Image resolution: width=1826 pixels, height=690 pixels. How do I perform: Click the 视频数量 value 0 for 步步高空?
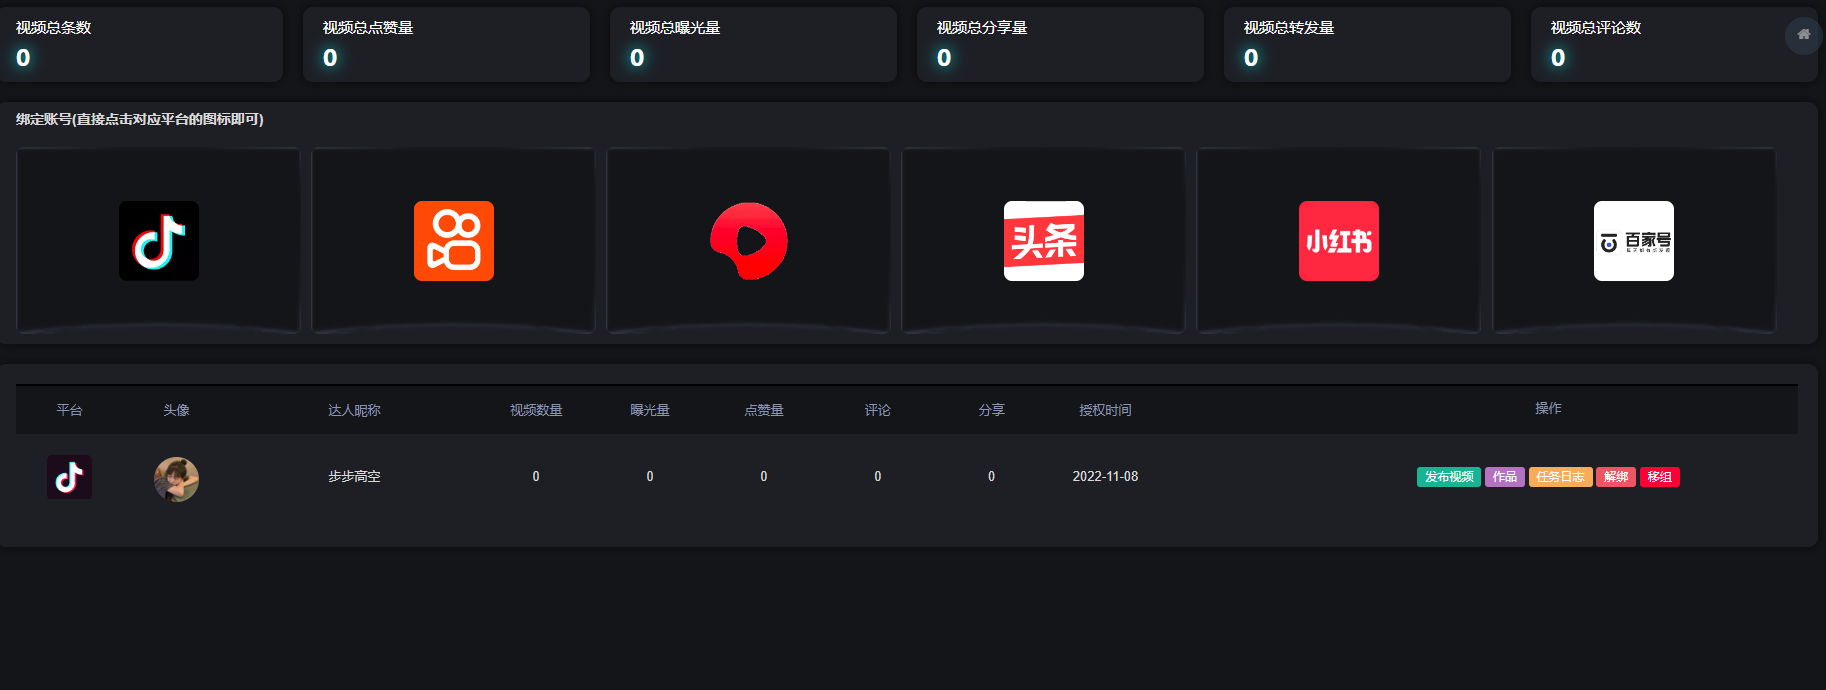[x=536, y=477]
